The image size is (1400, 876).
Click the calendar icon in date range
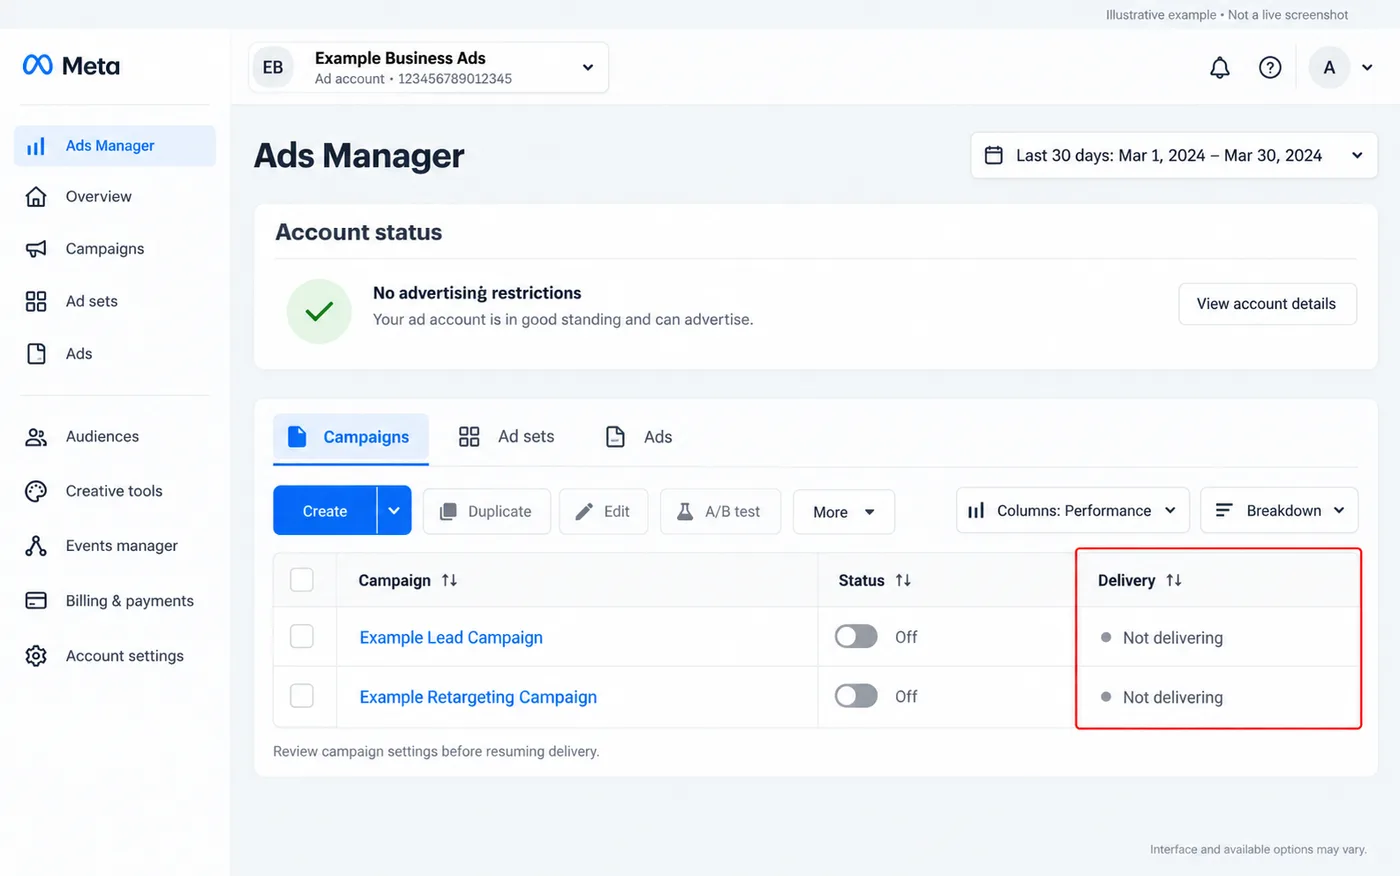(994, 155)
